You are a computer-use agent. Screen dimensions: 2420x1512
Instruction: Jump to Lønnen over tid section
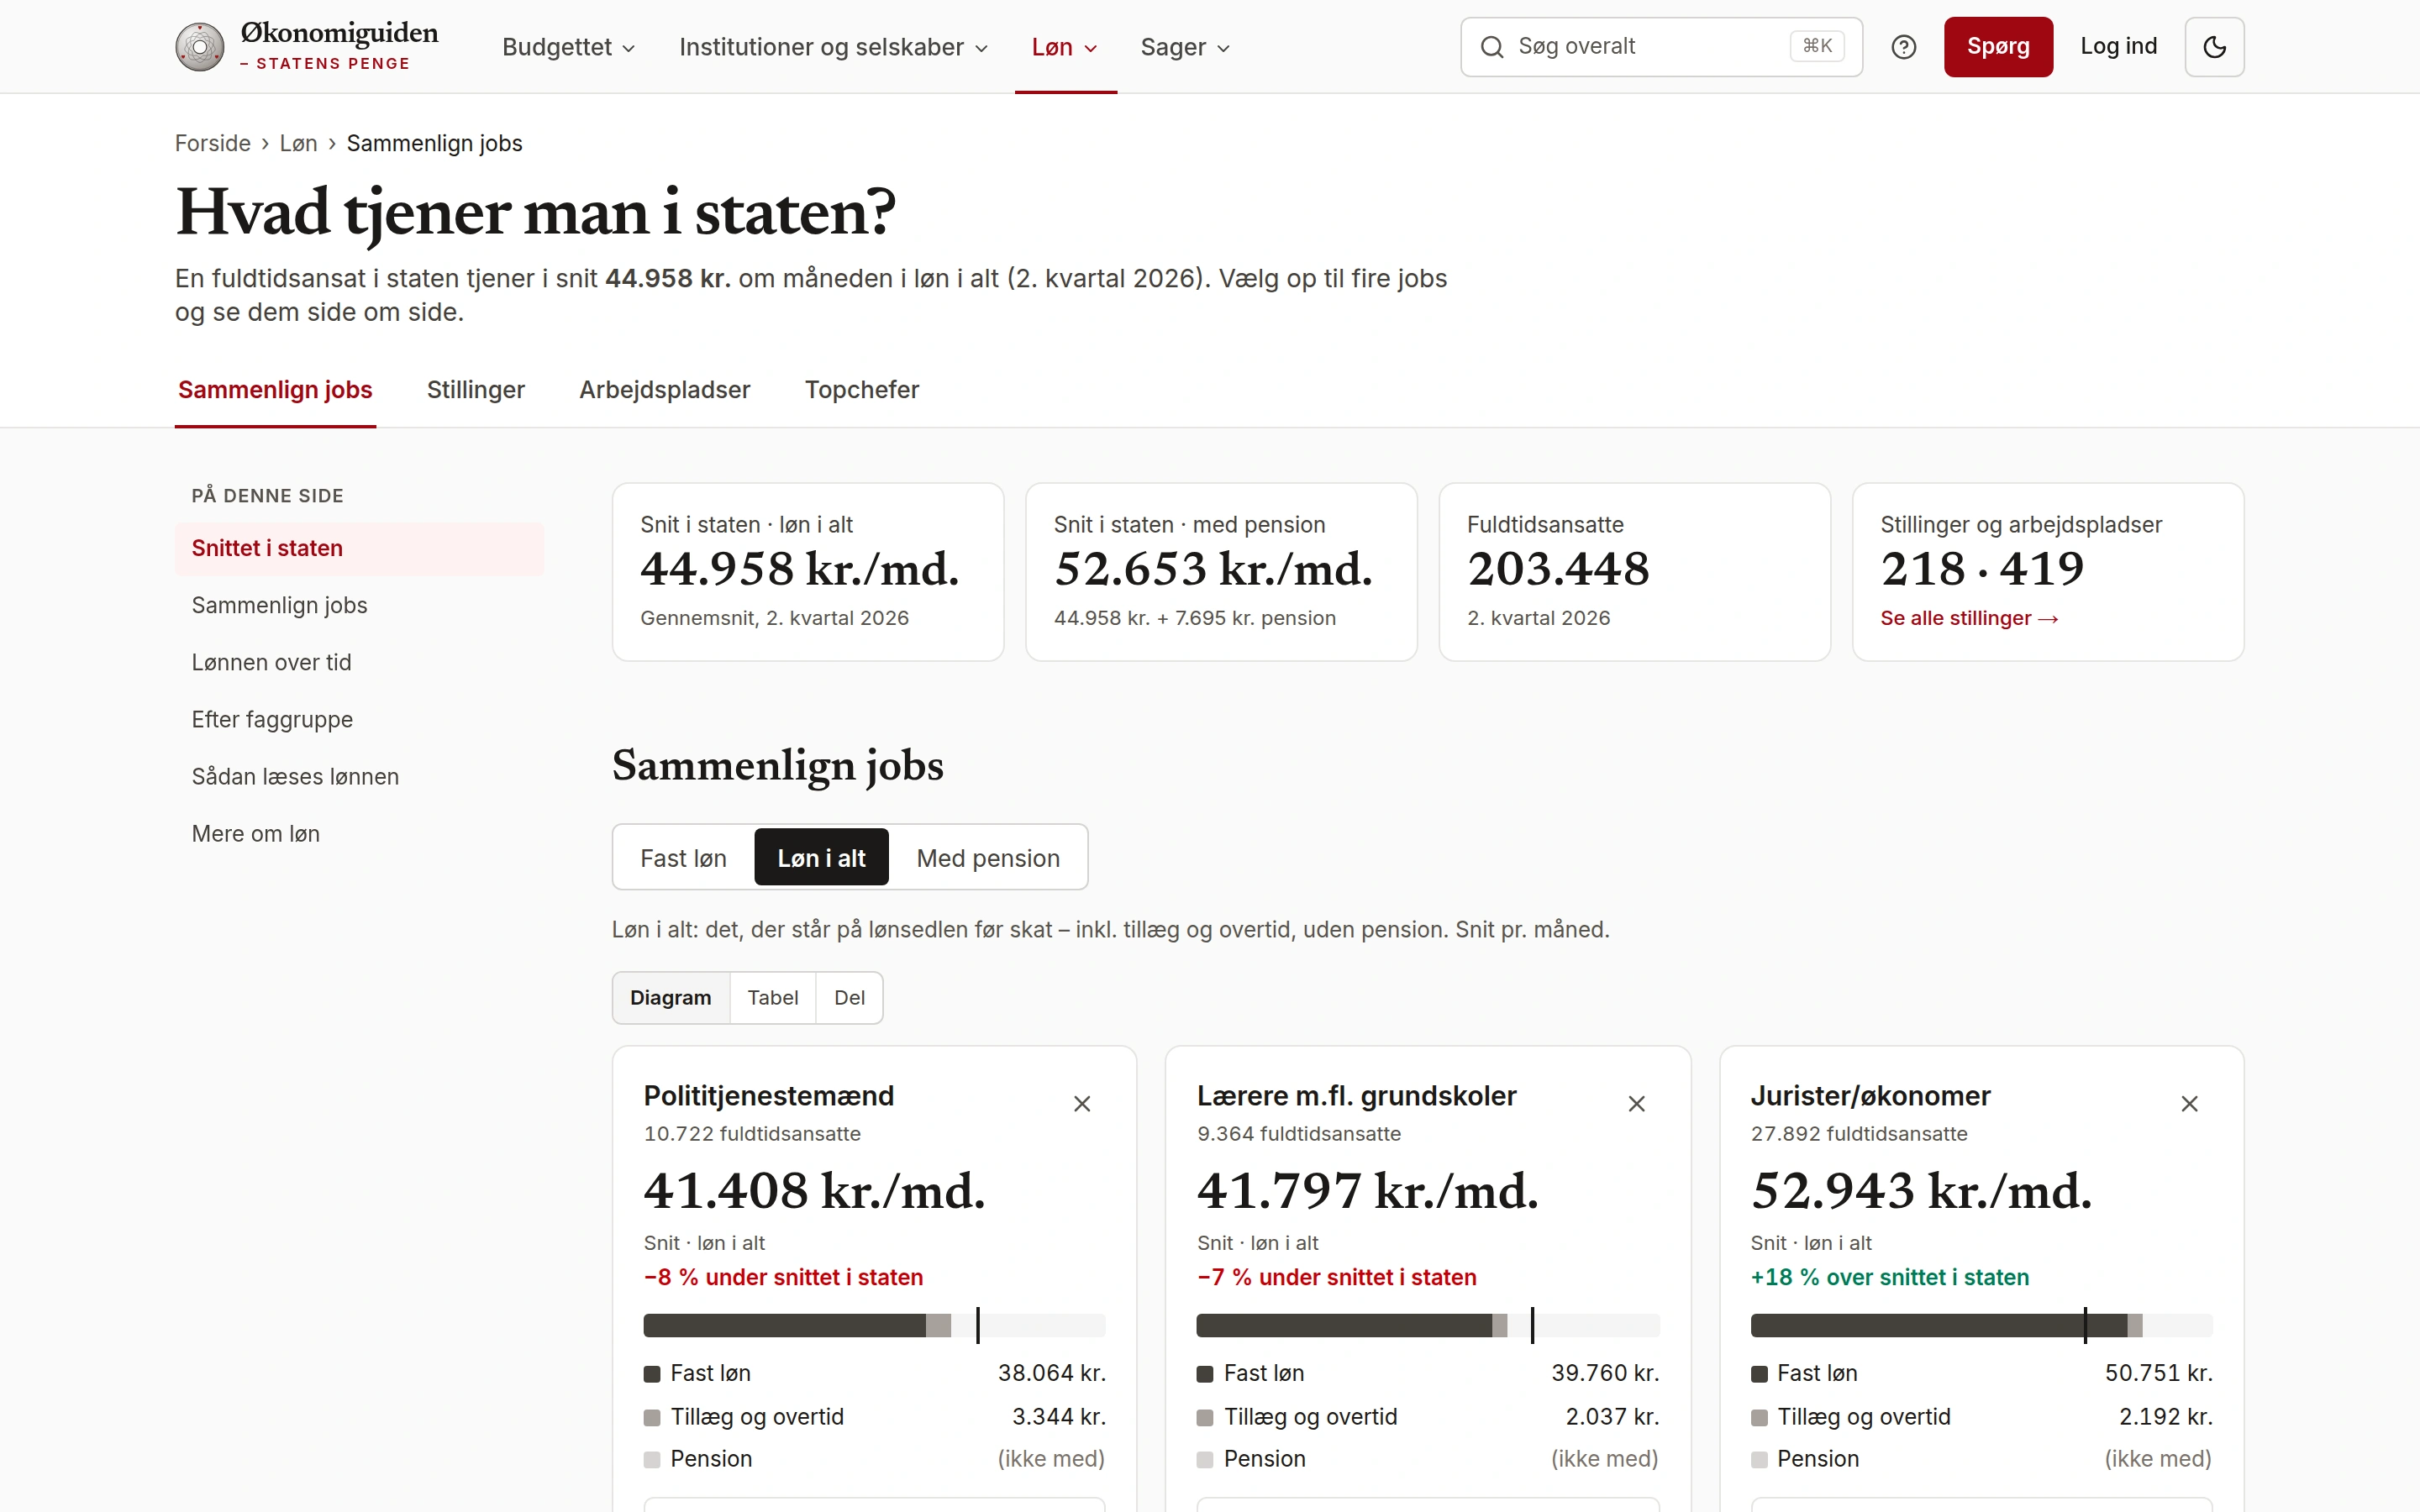[x=359, y=662]
